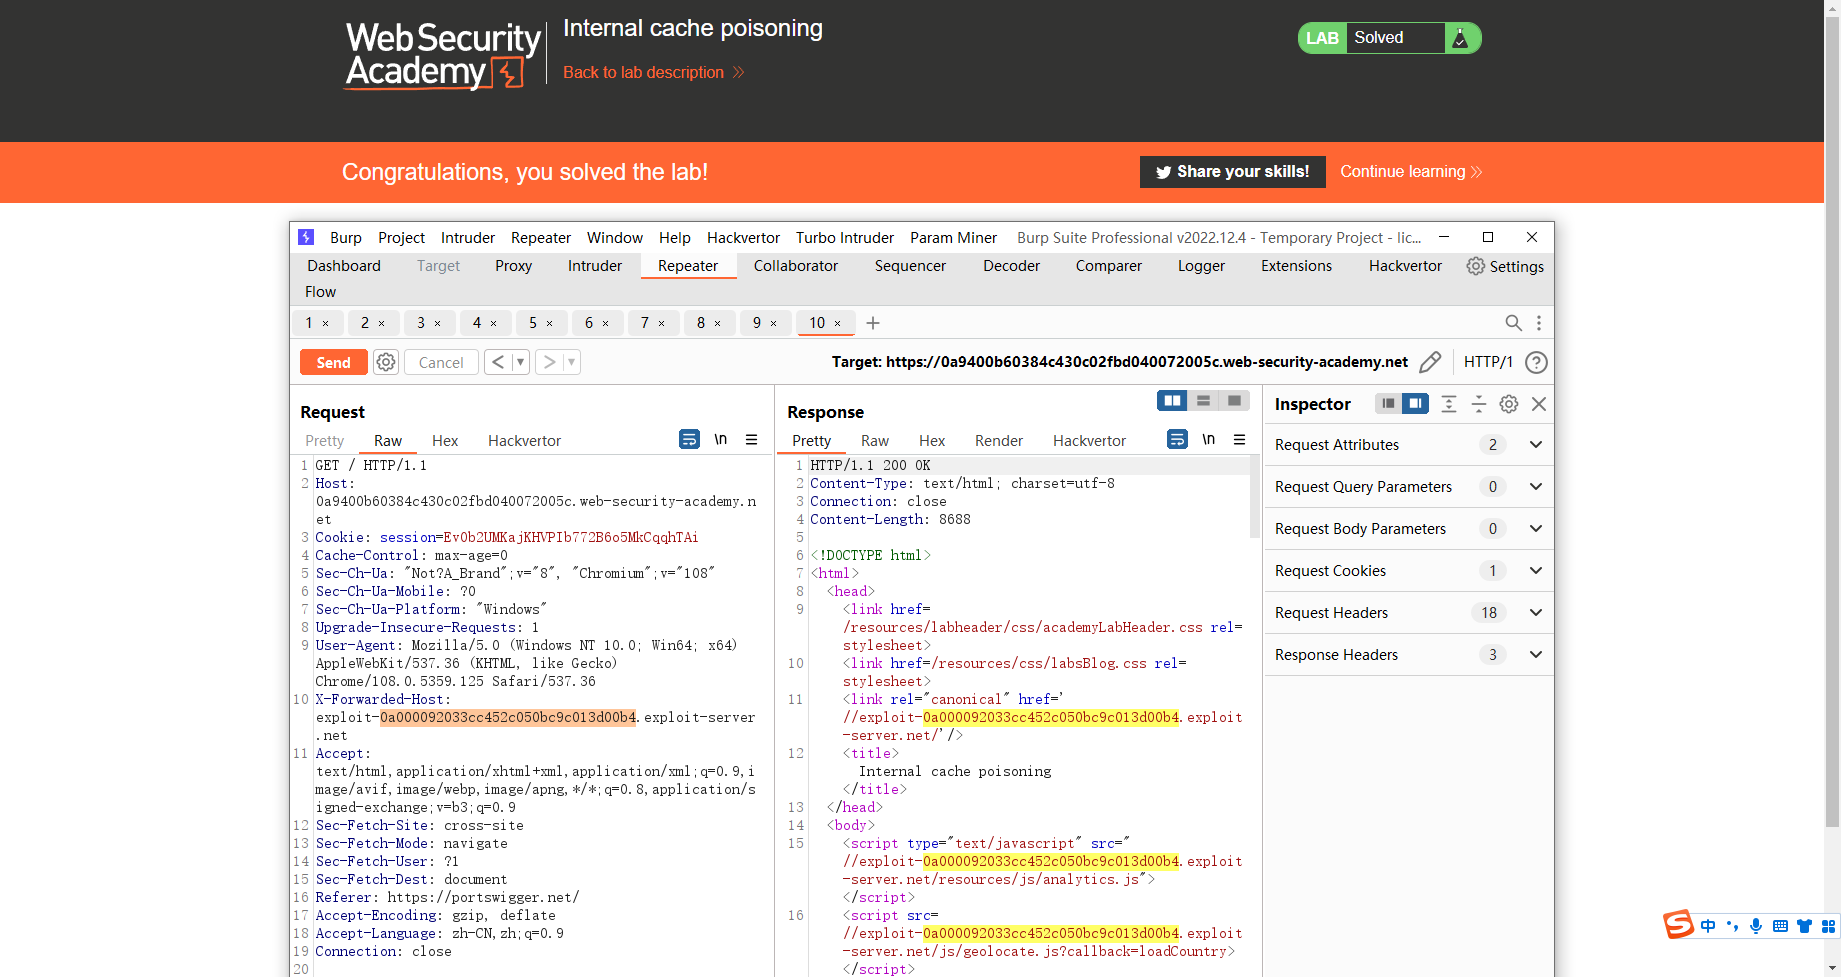Close the Inspector panel

tap(1539, 404)
